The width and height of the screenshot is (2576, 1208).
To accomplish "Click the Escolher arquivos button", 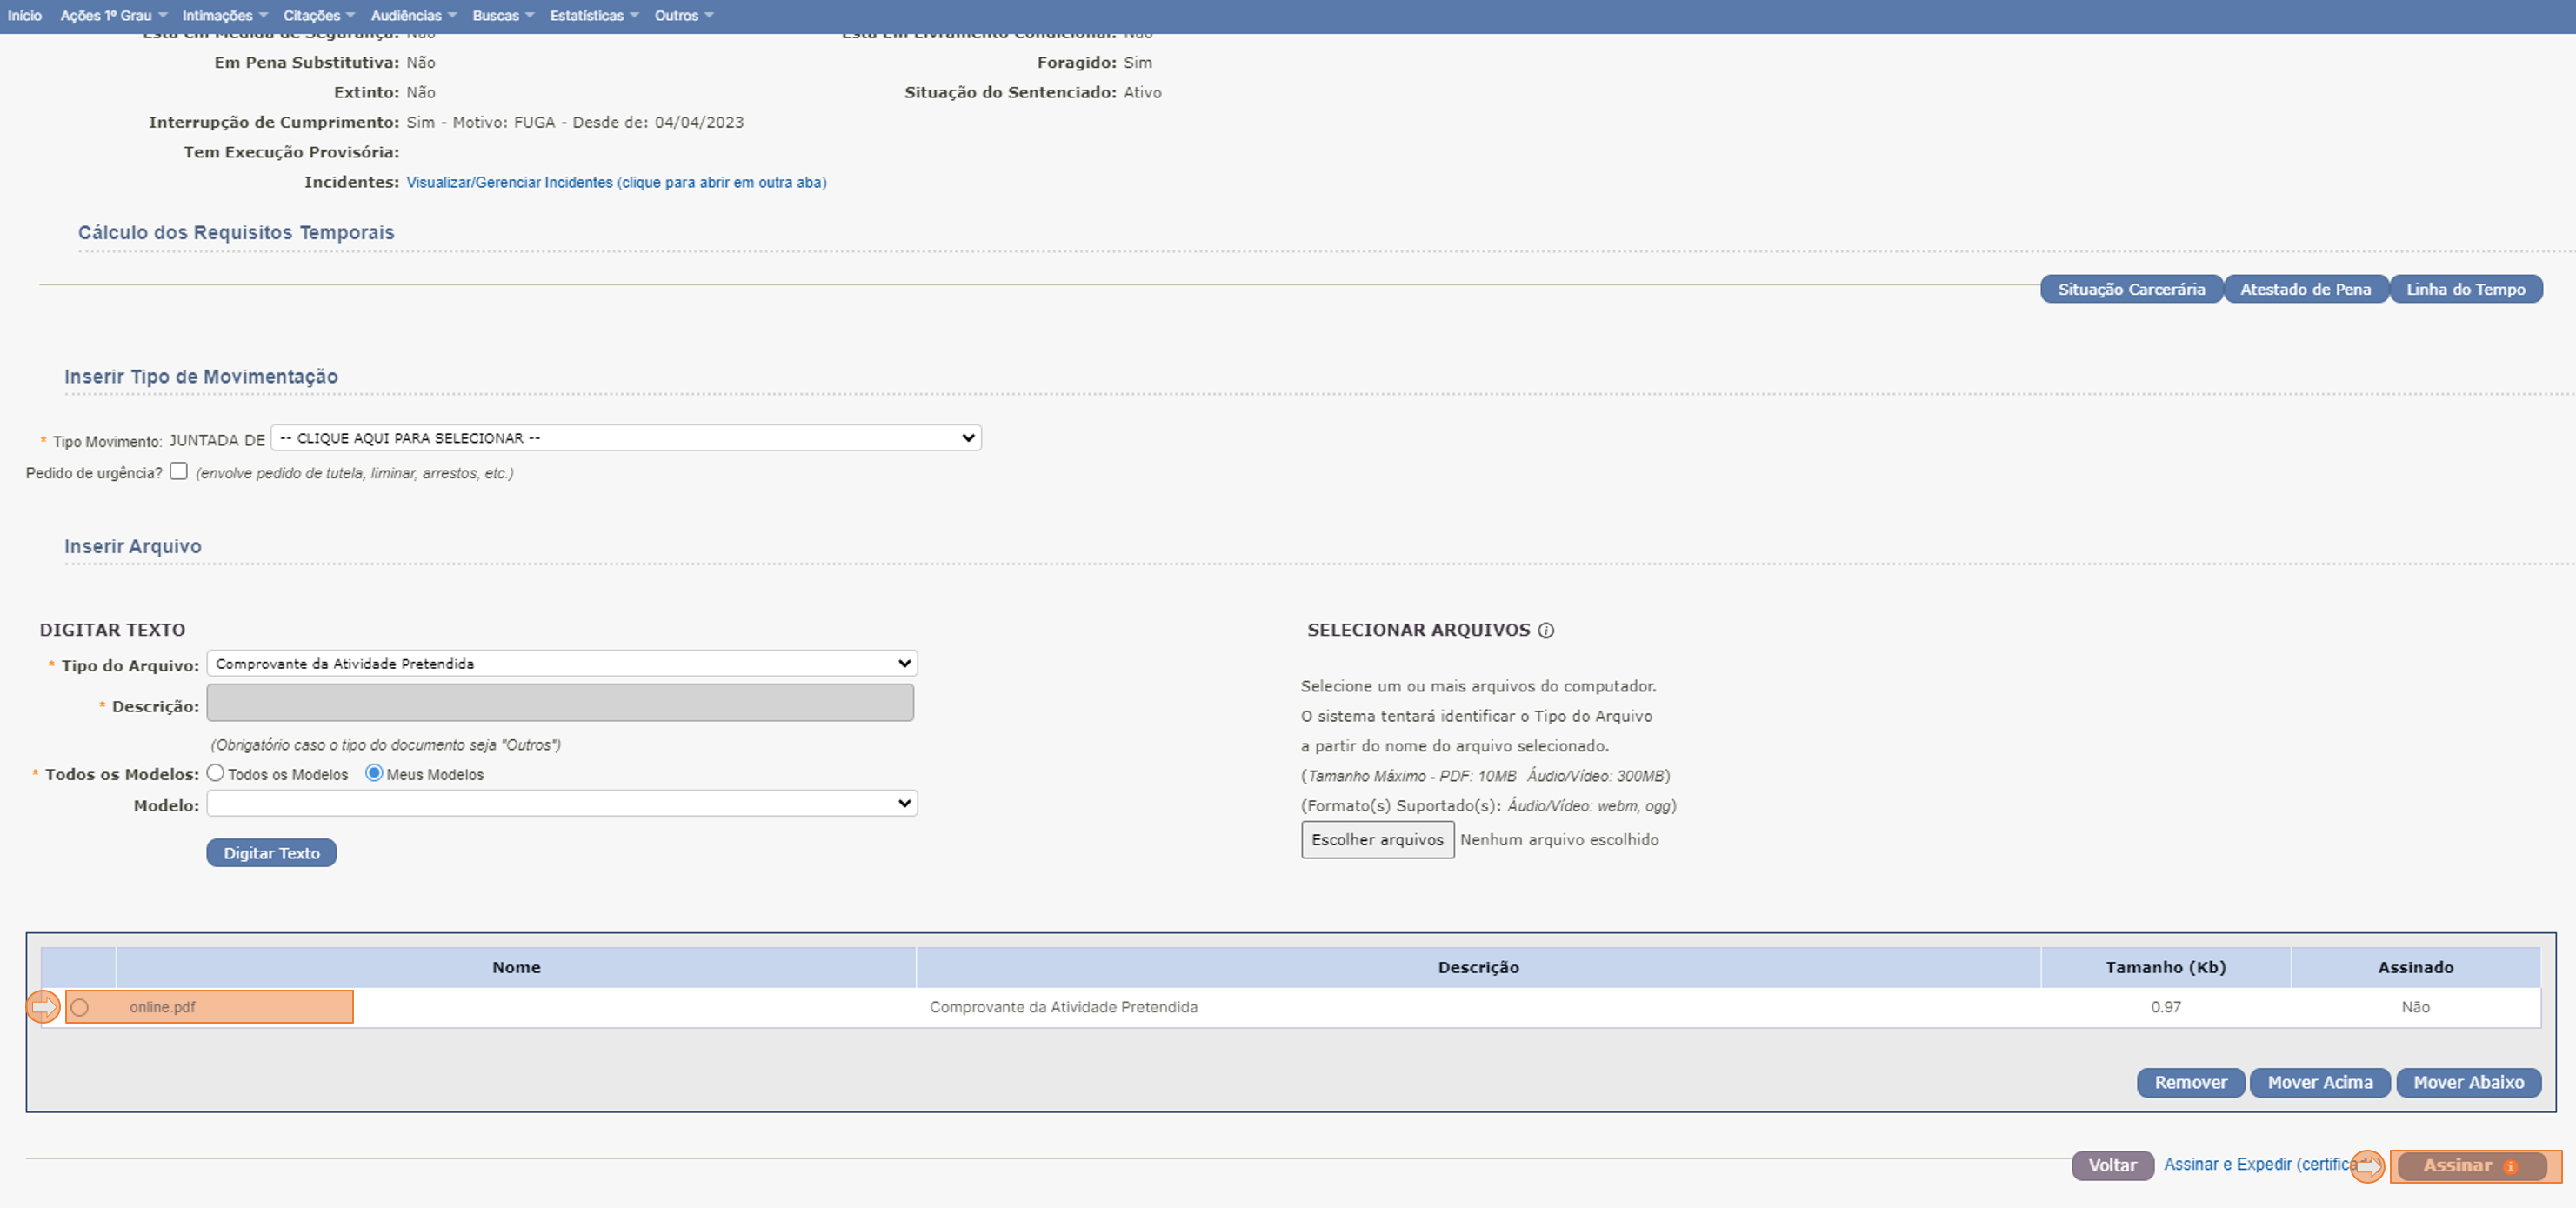I will coord(1377,840).
